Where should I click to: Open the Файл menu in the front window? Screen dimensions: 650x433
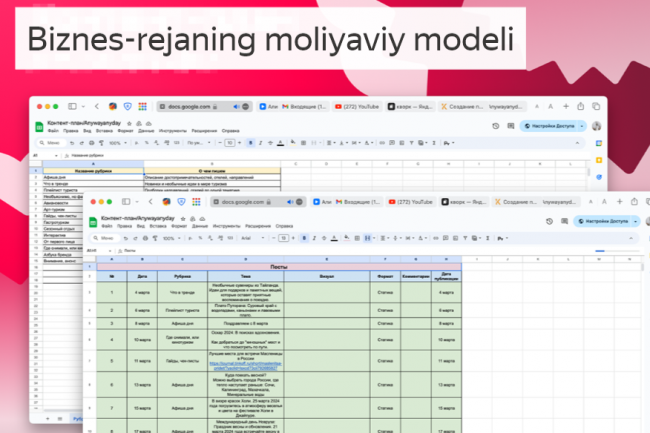point(107,226)
